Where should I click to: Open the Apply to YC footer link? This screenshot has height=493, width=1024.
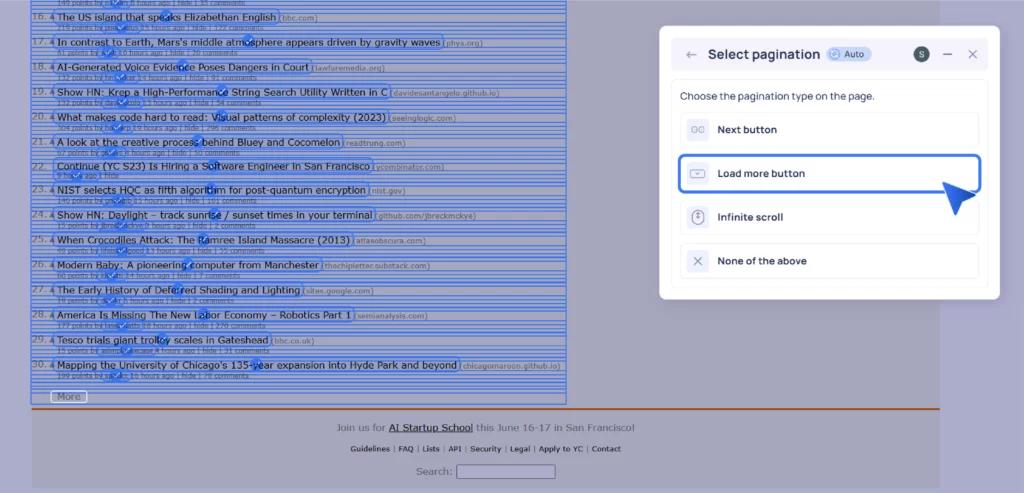pos(561,449)
